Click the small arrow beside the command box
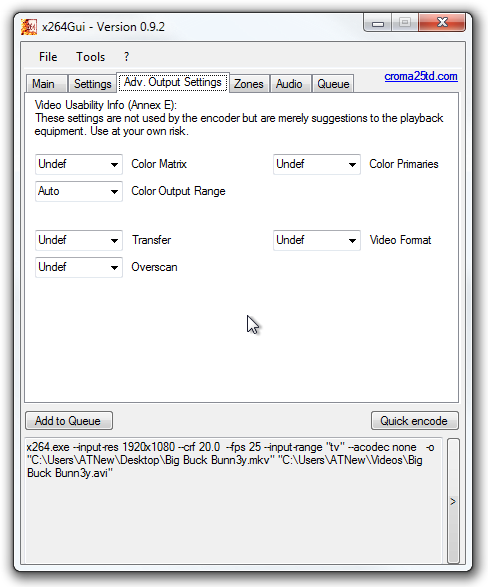 [x=453, y=501]
